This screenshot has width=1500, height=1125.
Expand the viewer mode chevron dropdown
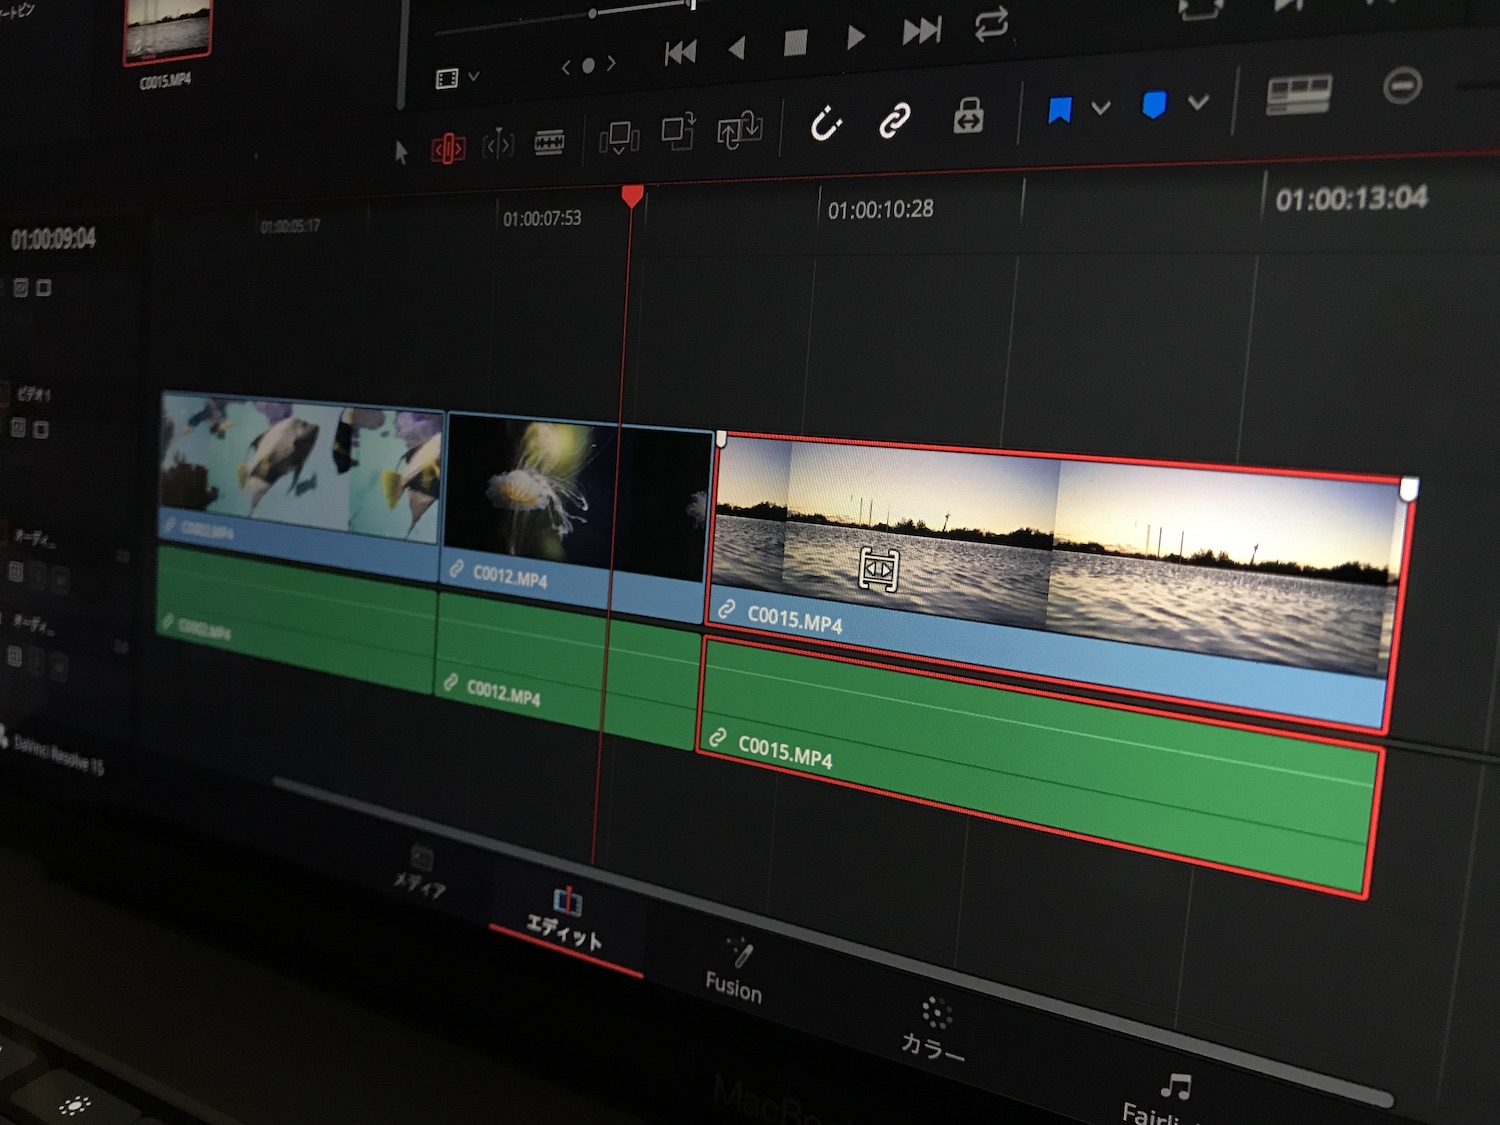pos(474,76)
